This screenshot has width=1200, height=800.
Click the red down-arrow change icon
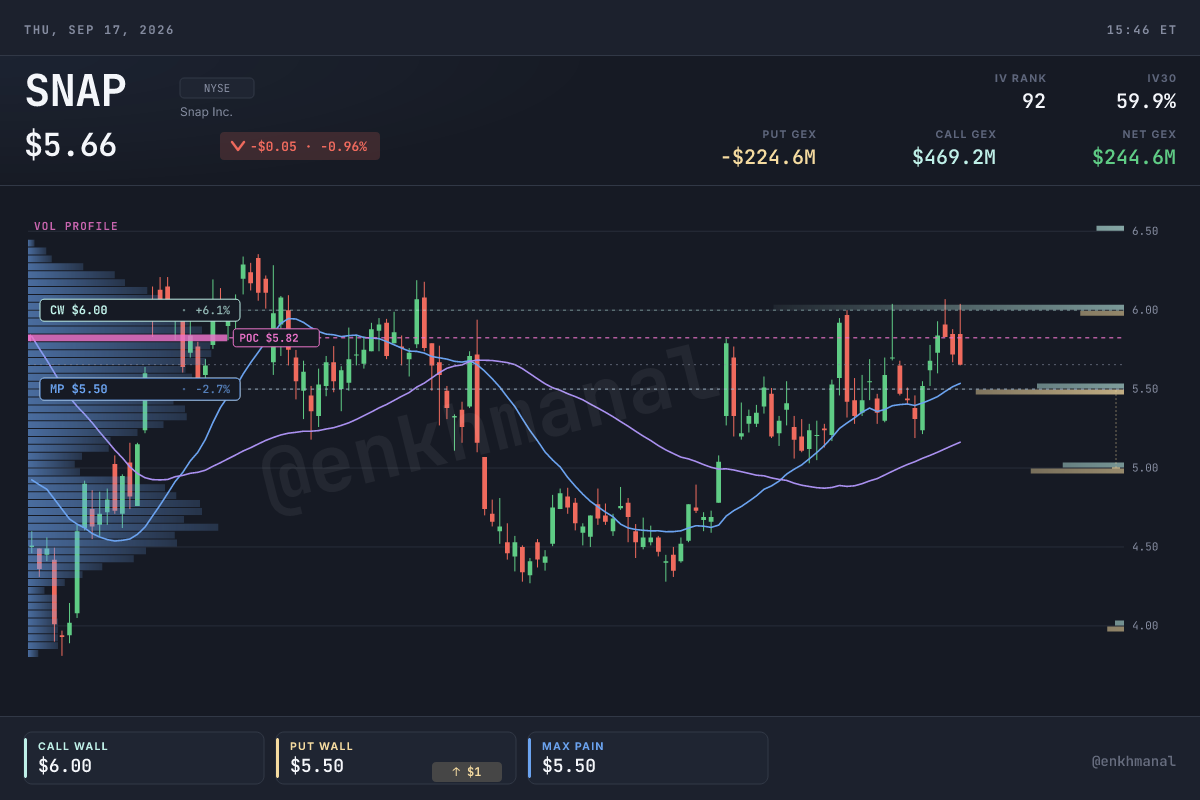tap(237, 146)
